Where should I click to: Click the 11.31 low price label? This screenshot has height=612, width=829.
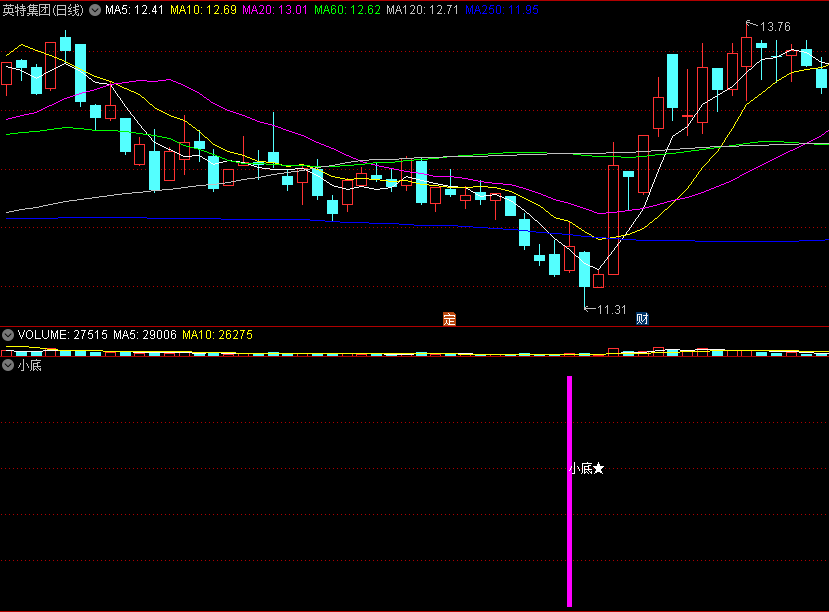tap(612, 310)
